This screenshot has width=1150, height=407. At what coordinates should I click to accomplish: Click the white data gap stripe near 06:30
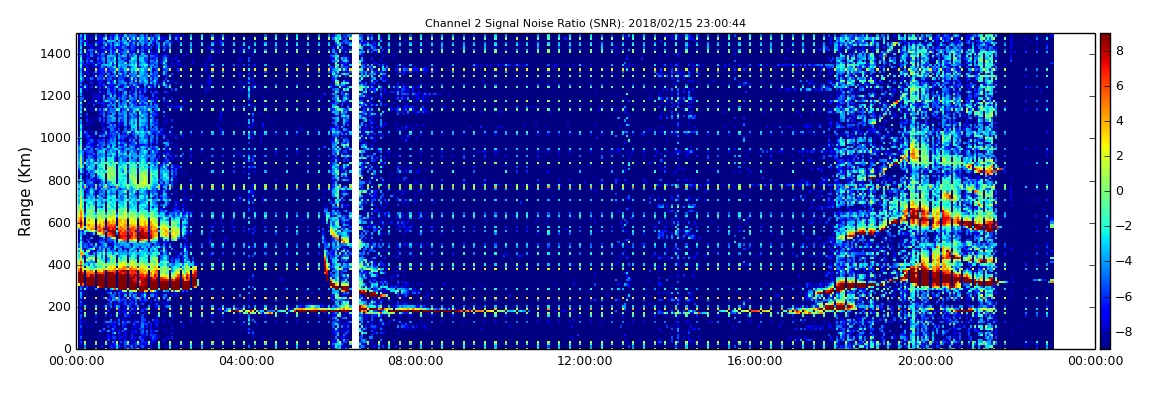point(356,191)
